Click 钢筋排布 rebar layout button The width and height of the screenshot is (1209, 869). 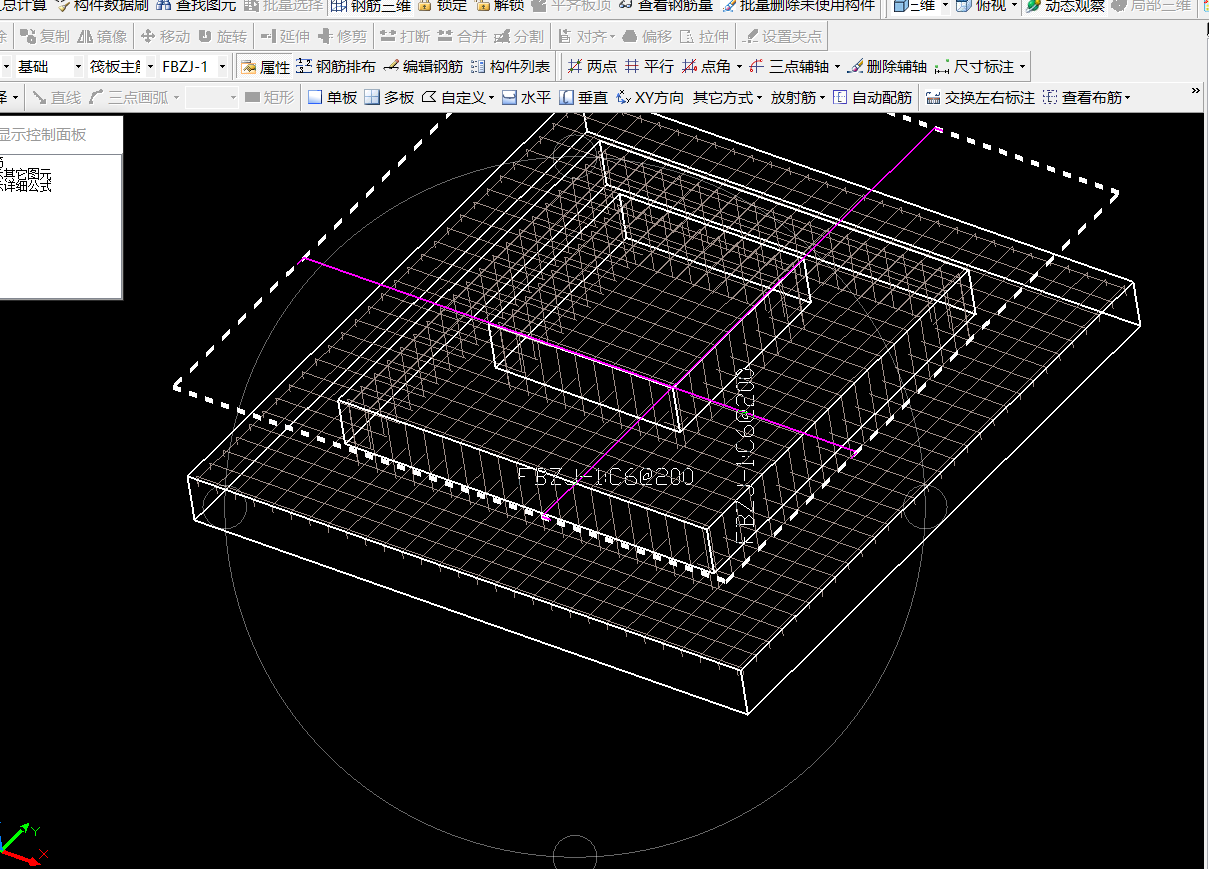click(336, 67)
